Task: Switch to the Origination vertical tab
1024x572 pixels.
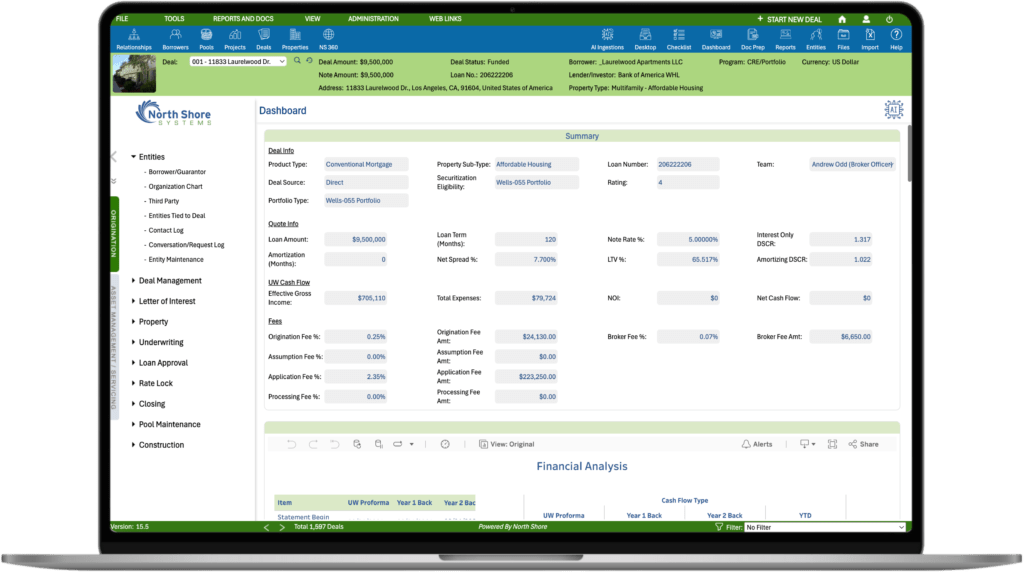Action: tap(114, 233)
